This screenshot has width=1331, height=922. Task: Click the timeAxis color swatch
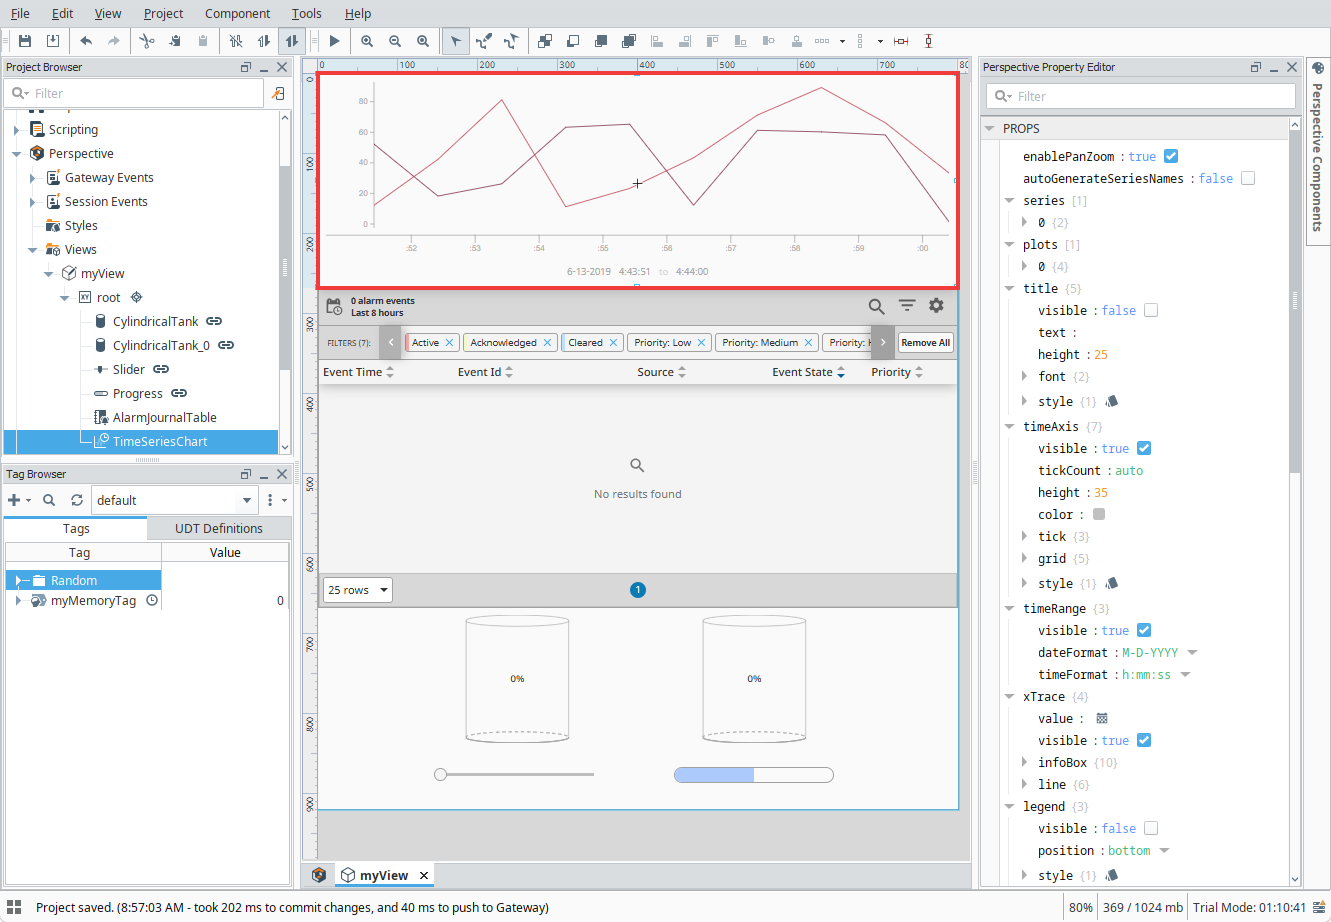[1099, 514]
